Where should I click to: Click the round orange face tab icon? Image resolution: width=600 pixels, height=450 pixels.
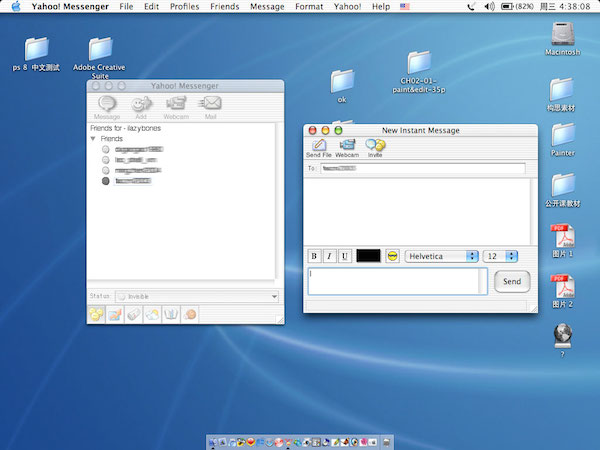[190, 315]
